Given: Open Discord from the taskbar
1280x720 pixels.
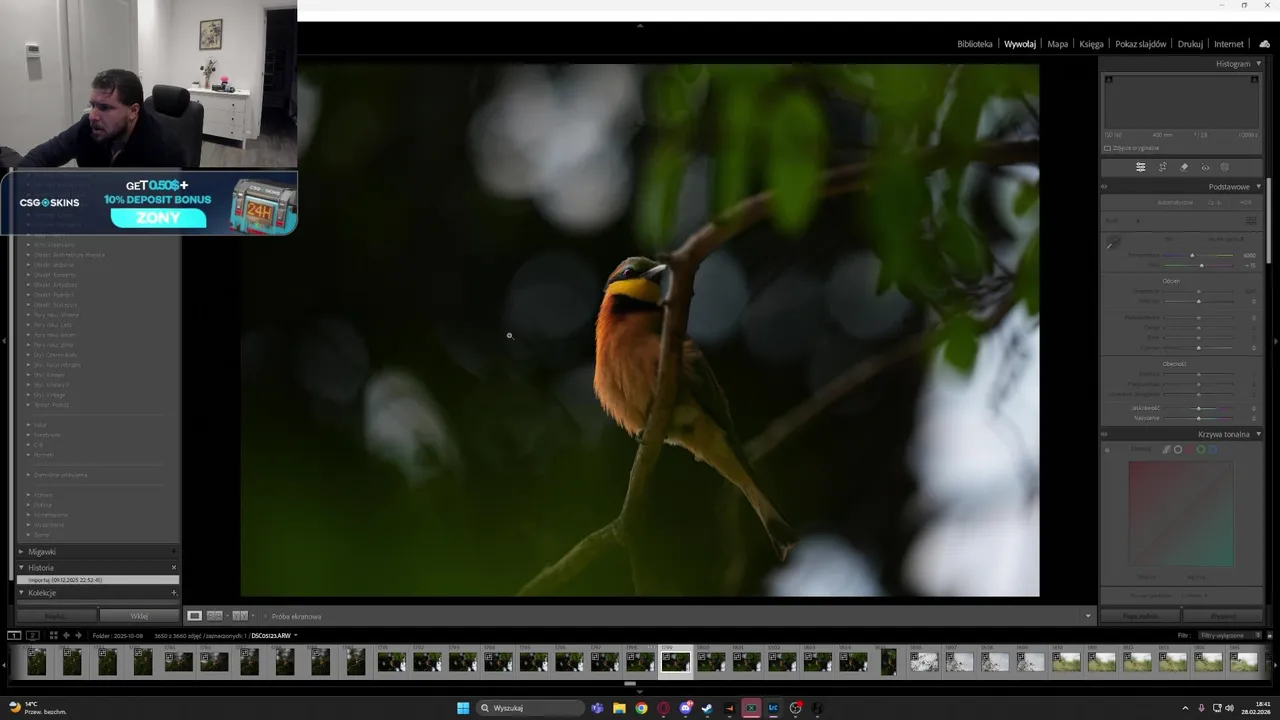Looking at the screenshot, I should coord(685,708).
